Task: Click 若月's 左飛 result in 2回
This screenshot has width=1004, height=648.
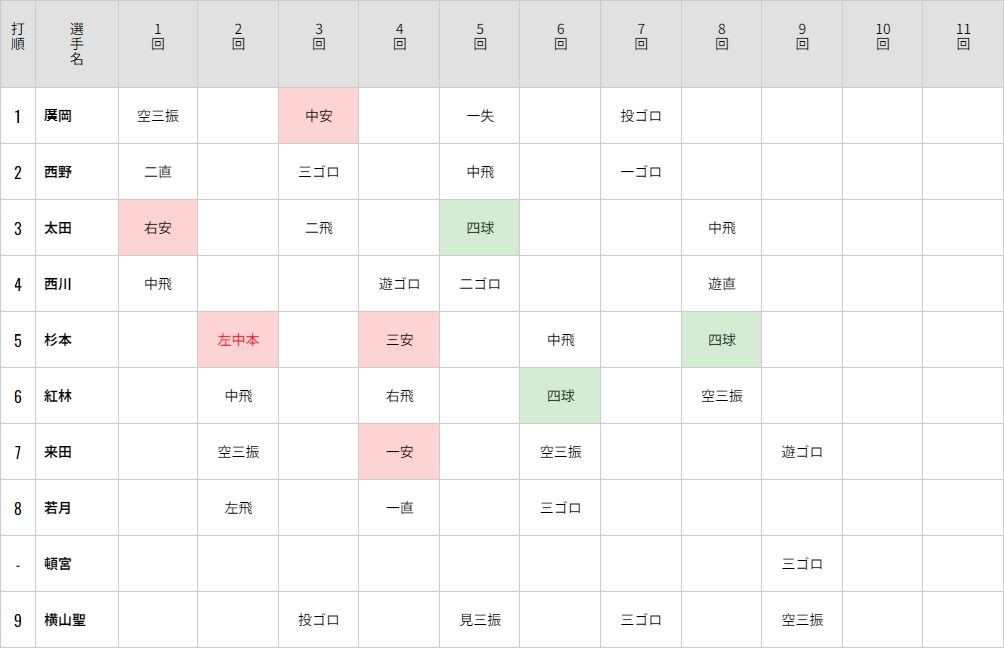Action: 238,508
